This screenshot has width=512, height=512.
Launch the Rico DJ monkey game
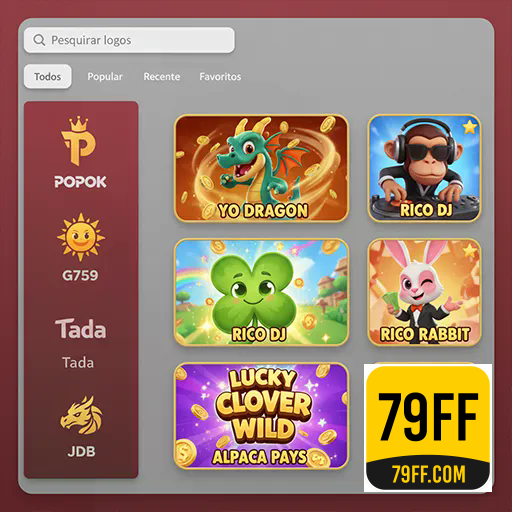[x=425, y=168]
